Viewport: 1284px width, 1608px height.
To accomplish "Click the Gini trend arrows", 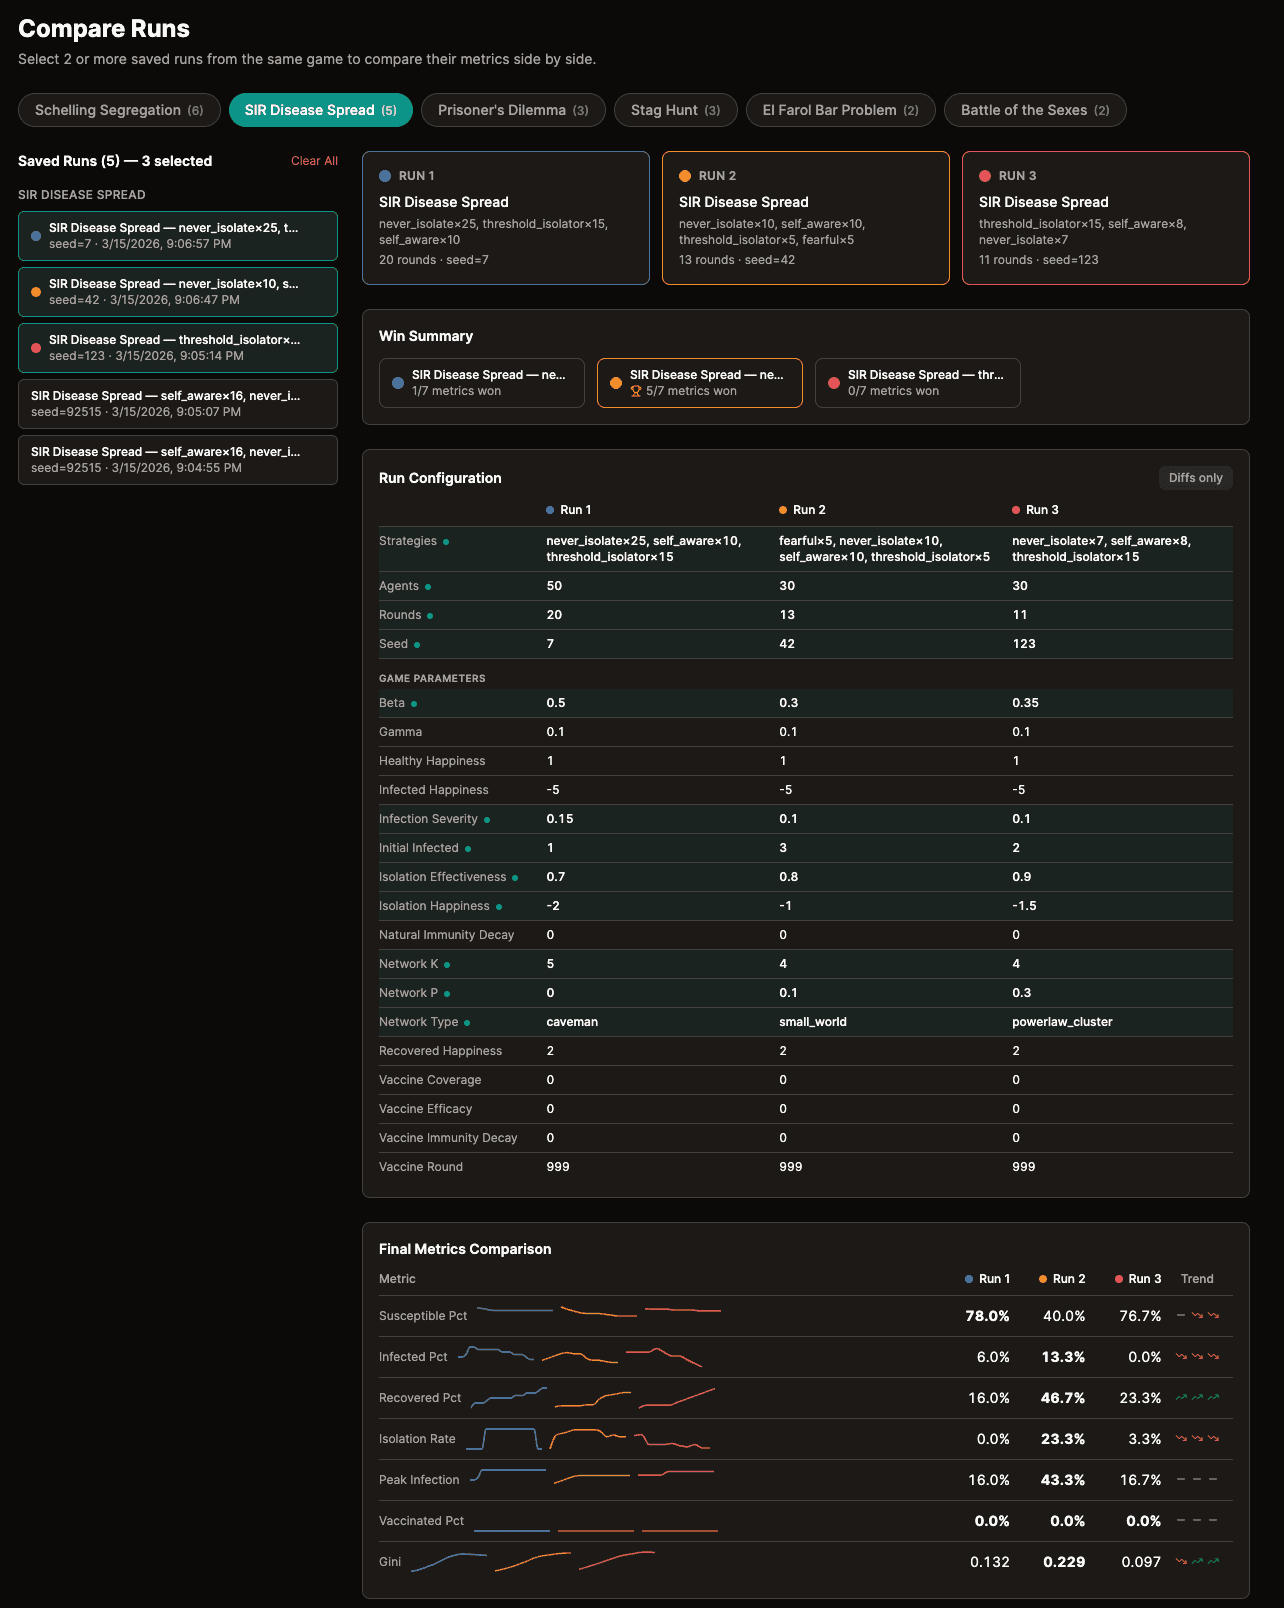I will (1197, 1562).
